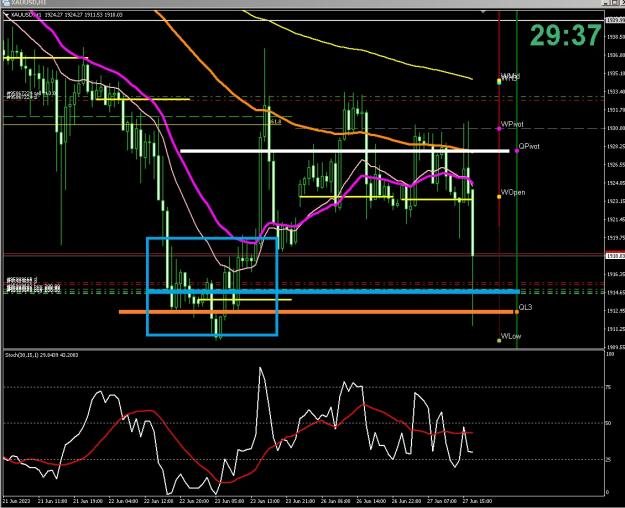Image resolution: width=625 pixels, height=508 pixels.
Task: Click the 22 Jun 20:00 time label
Action: click(194, 501)
